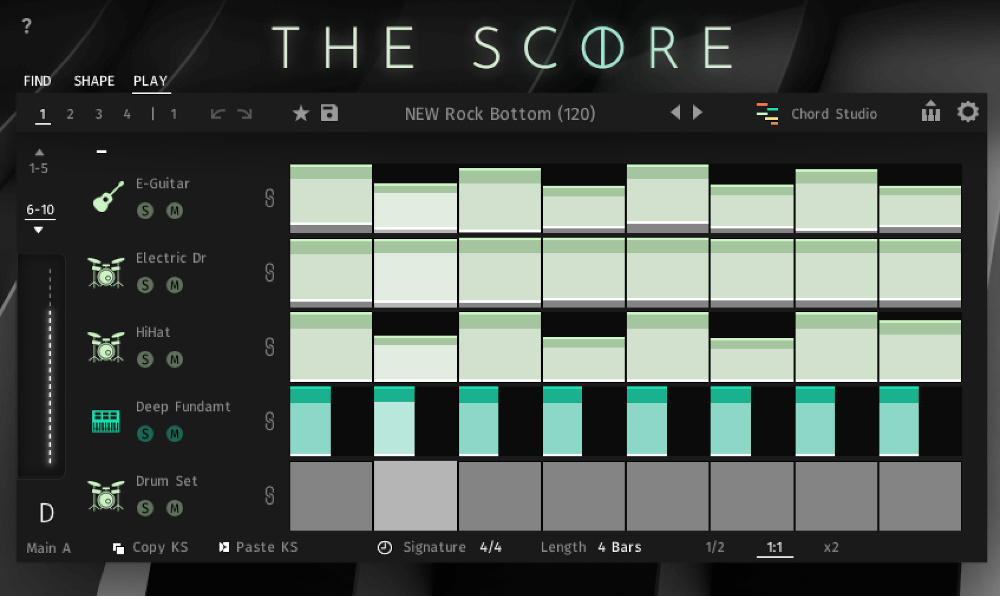The image size is (1000, 596).
Task: Solo the Electric Dr track
Action: click(145, 285)
